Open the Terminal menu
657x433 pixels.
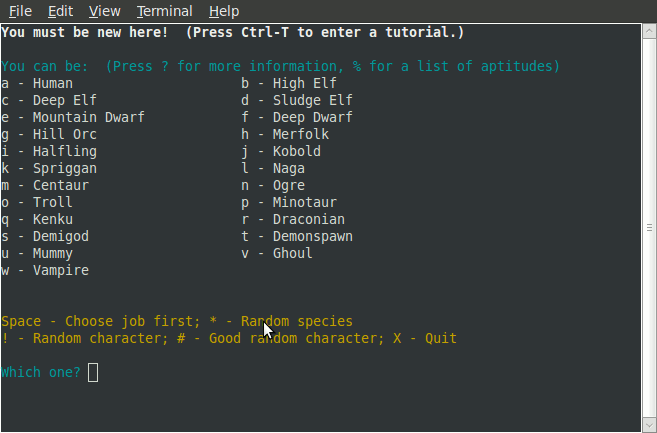(164, 11)
